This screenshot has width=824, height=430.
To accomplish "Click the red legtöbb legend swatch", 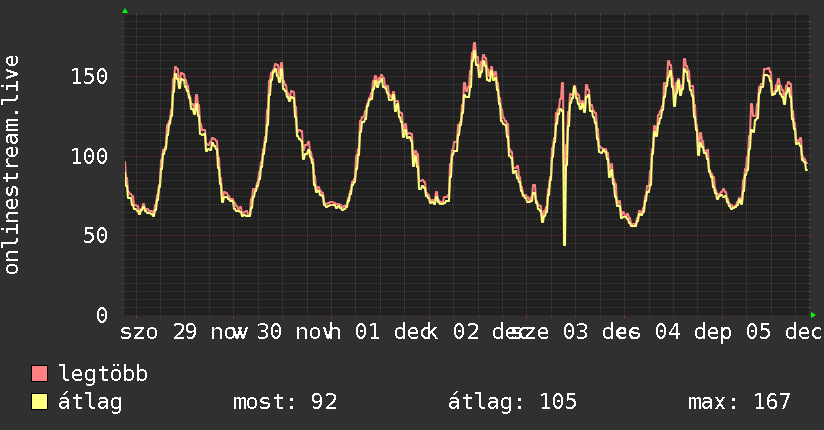I will coord(40,375).
